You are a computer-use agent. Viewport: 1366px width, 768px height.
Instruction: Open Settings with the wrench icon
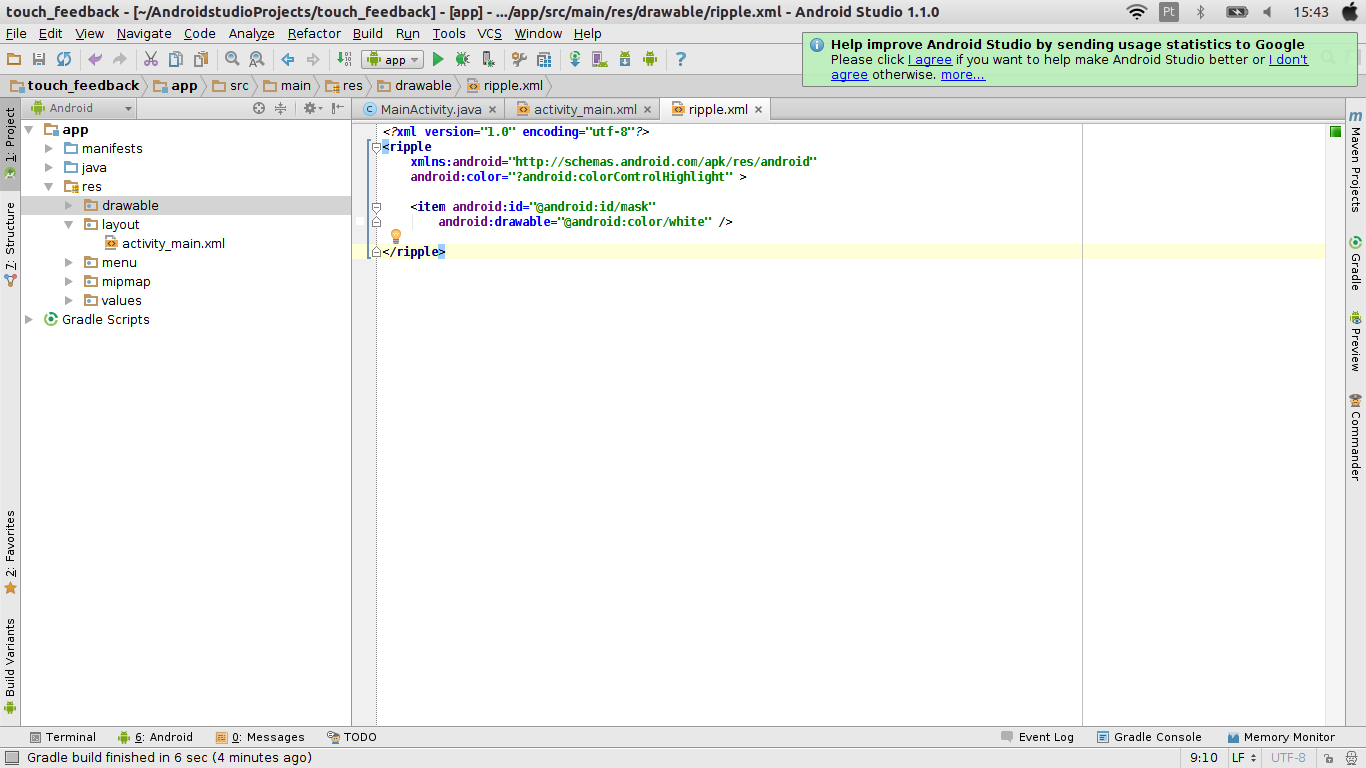pyautogui.click(x=519, y=60)
